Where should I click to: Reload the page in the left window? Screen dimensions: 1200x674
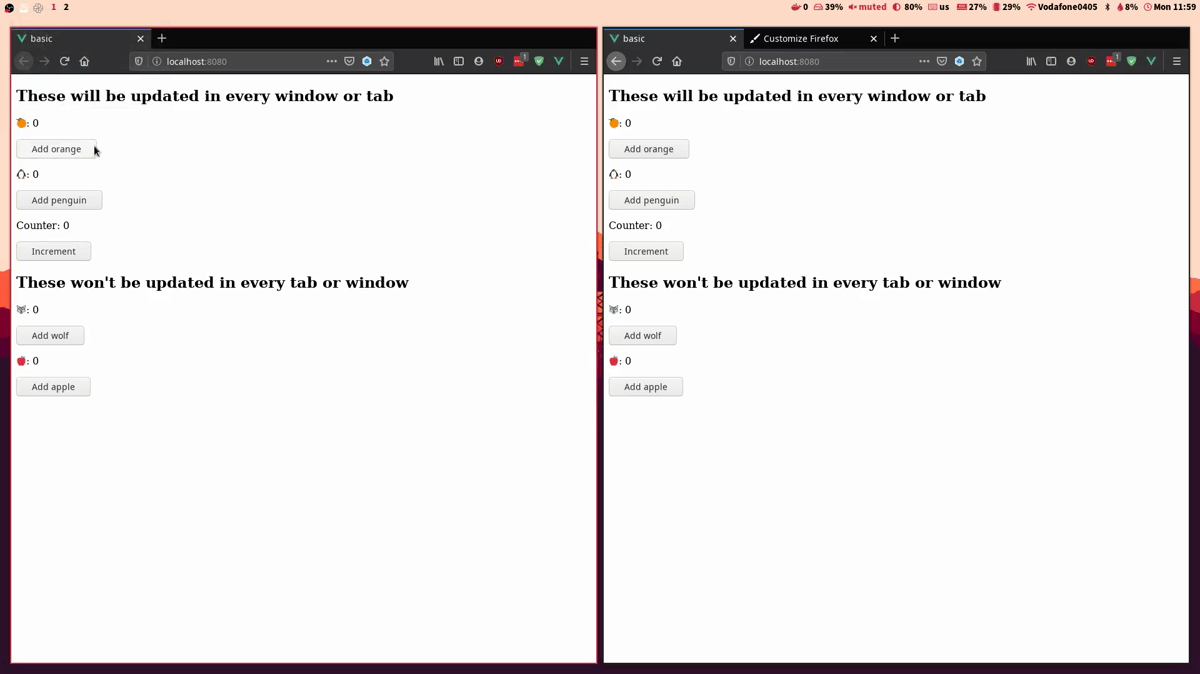(64, 61)
